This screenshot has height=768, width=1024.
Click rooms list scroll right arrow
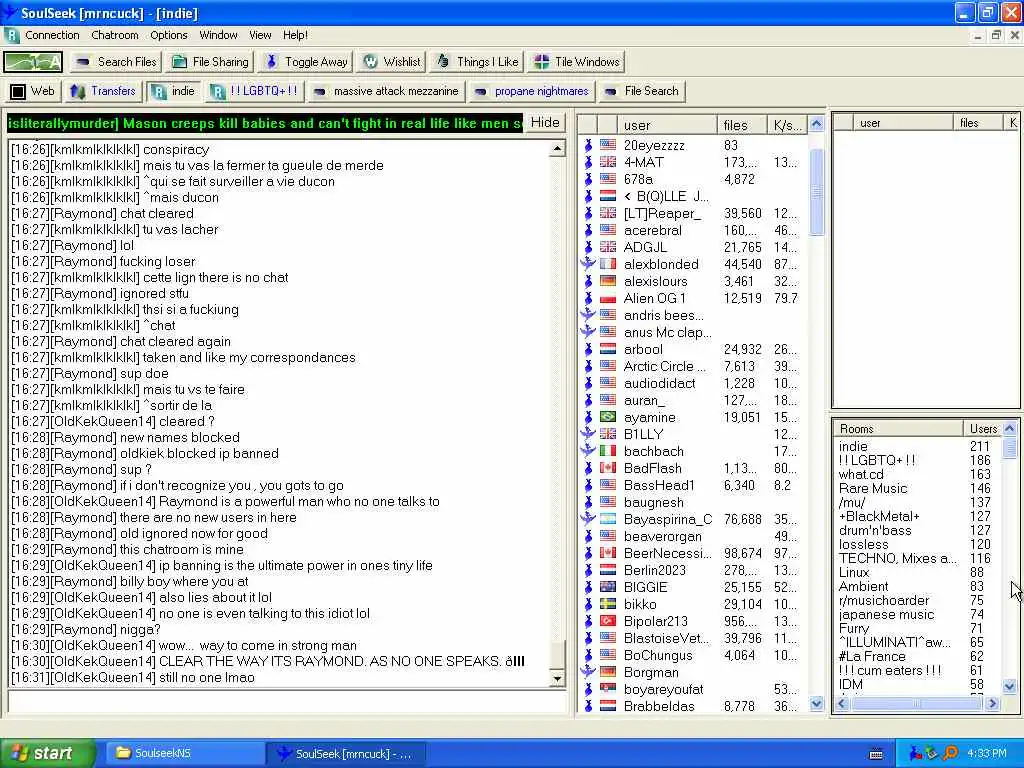coord(993,703)
